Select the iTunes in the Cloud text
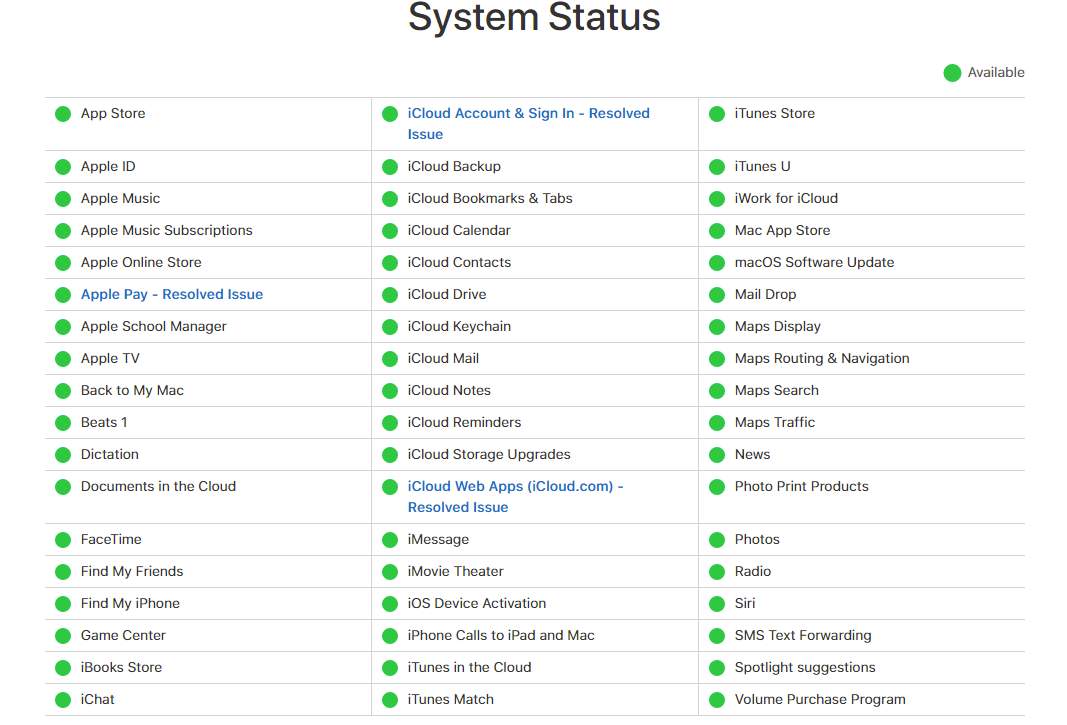The image size is (1067, 725). [470, 667]
